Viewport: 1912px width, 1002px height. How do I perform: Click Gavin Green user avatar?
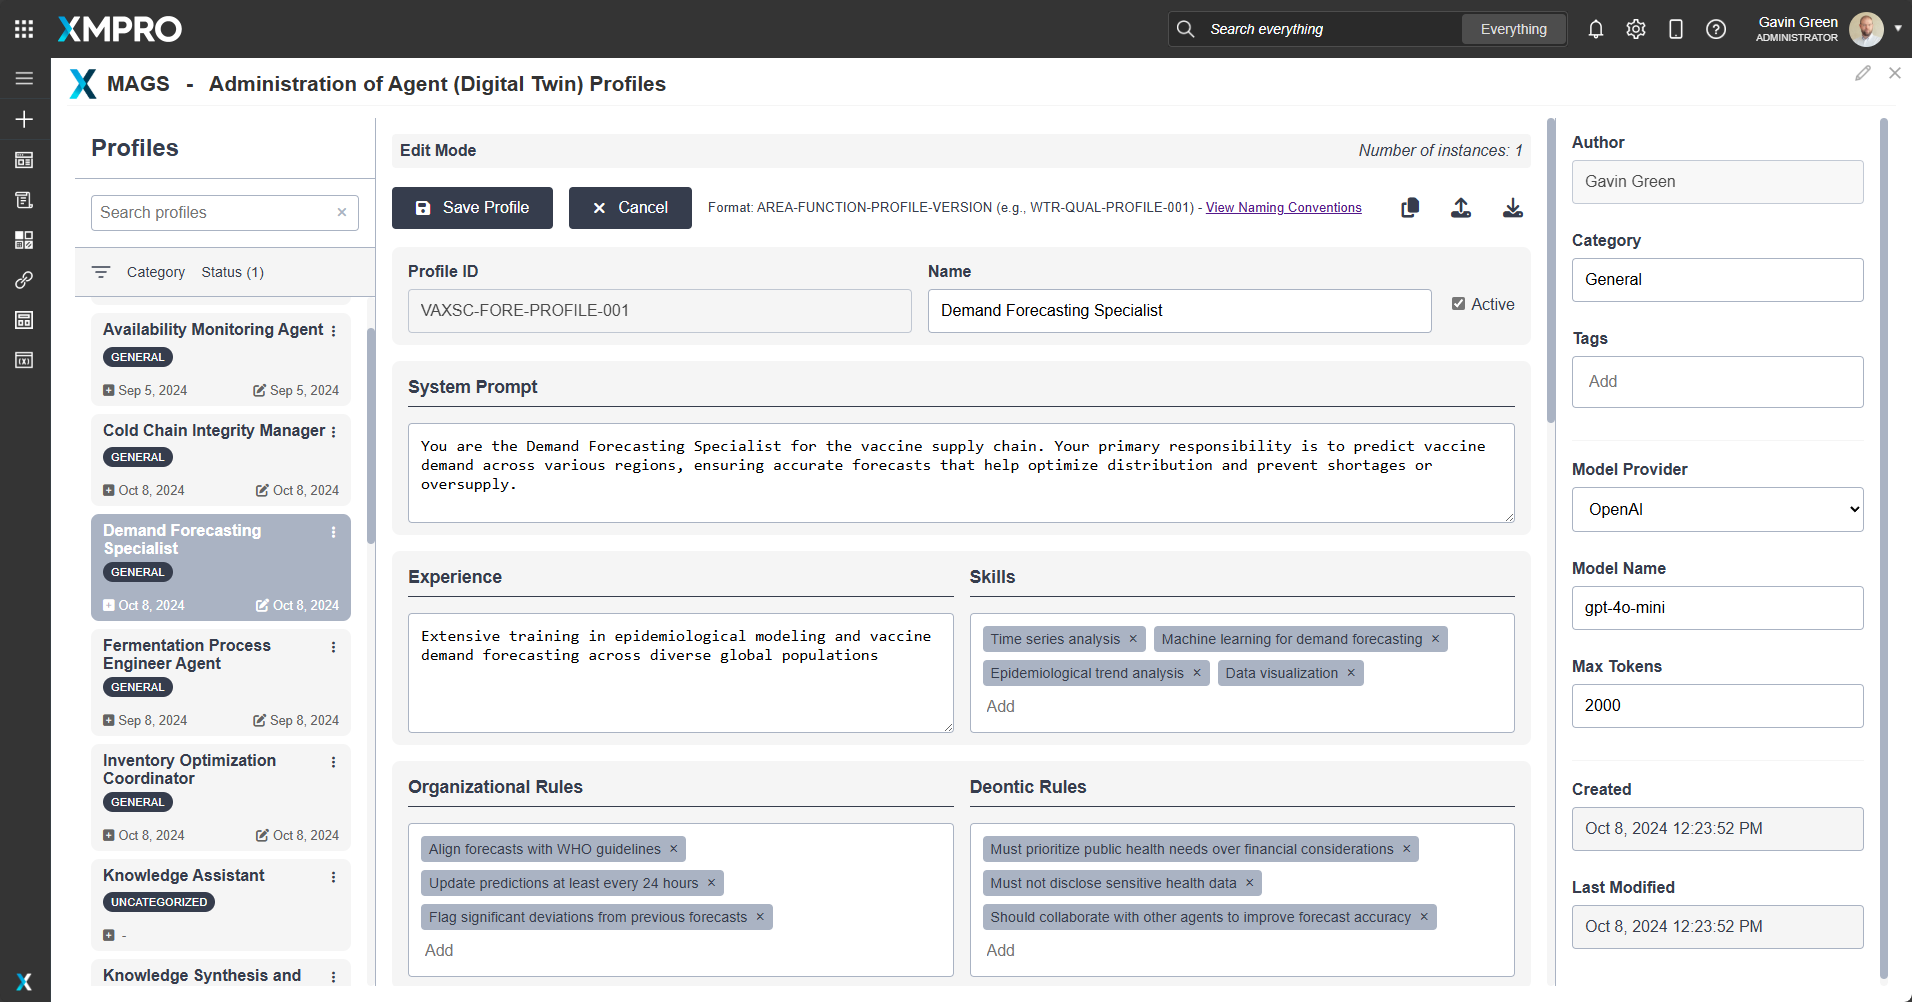1866,29
